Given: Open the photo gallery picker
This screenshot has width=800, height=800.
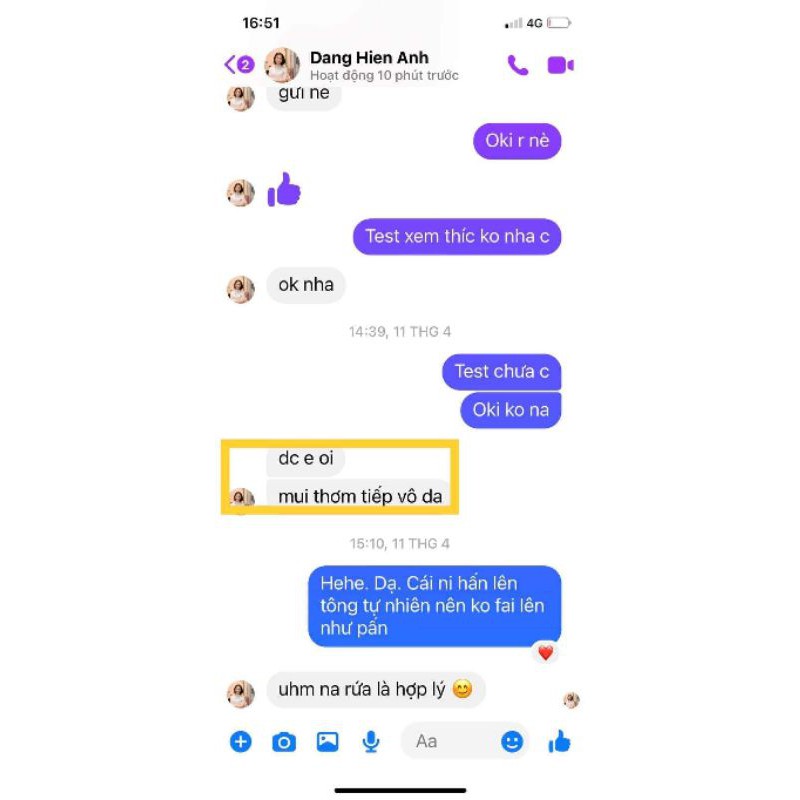Looking at the screenshot, I should point(328,741).
